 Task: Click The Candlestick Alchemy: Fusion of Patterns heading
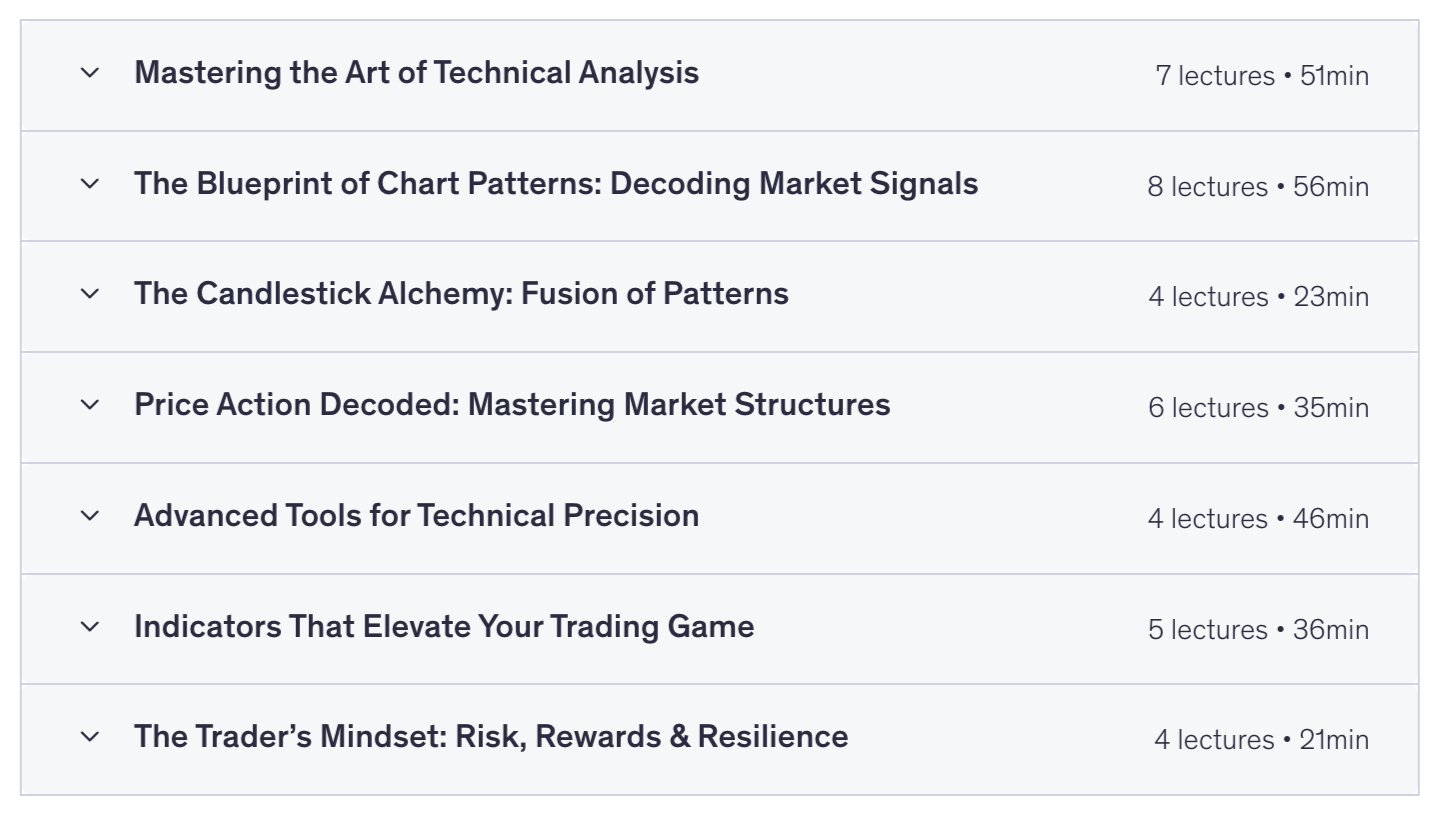(461, 295)
